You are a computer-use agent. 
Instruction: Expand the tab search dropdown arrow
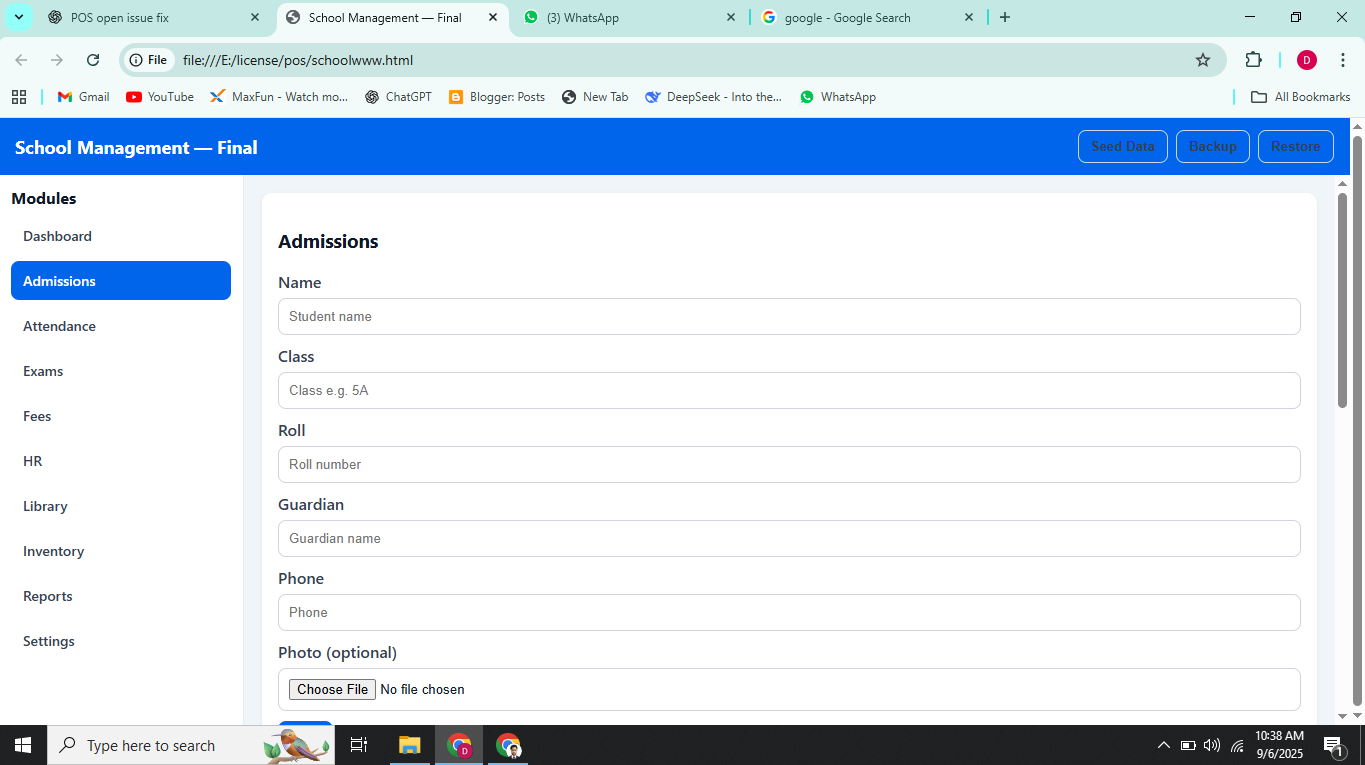pos(18,17)
